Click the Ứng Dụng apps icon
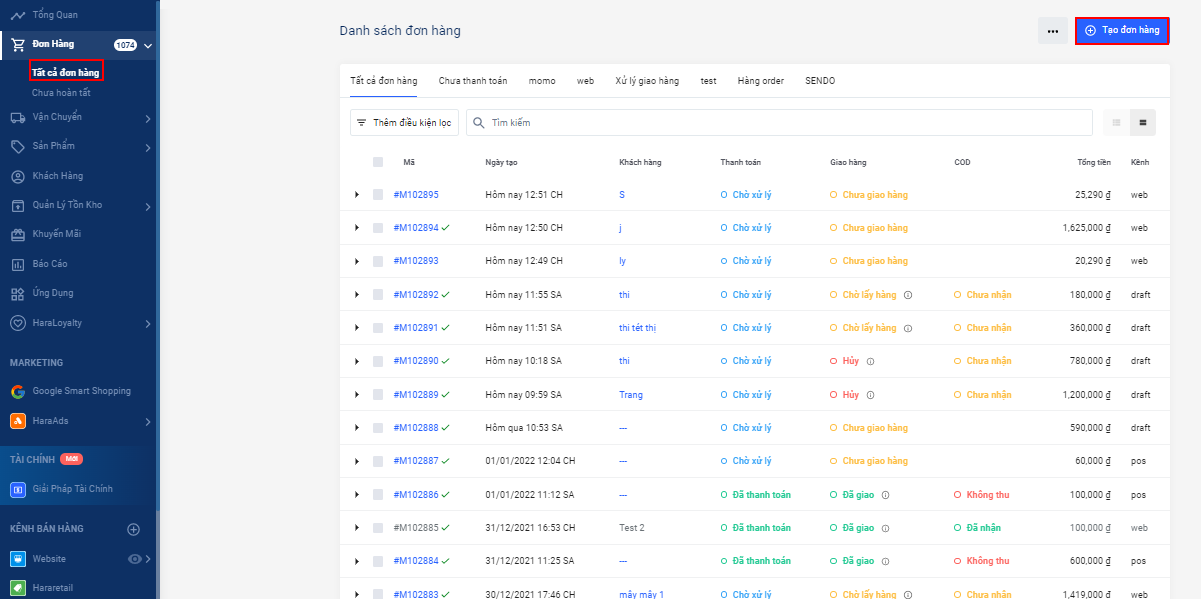 pos(18,293)
